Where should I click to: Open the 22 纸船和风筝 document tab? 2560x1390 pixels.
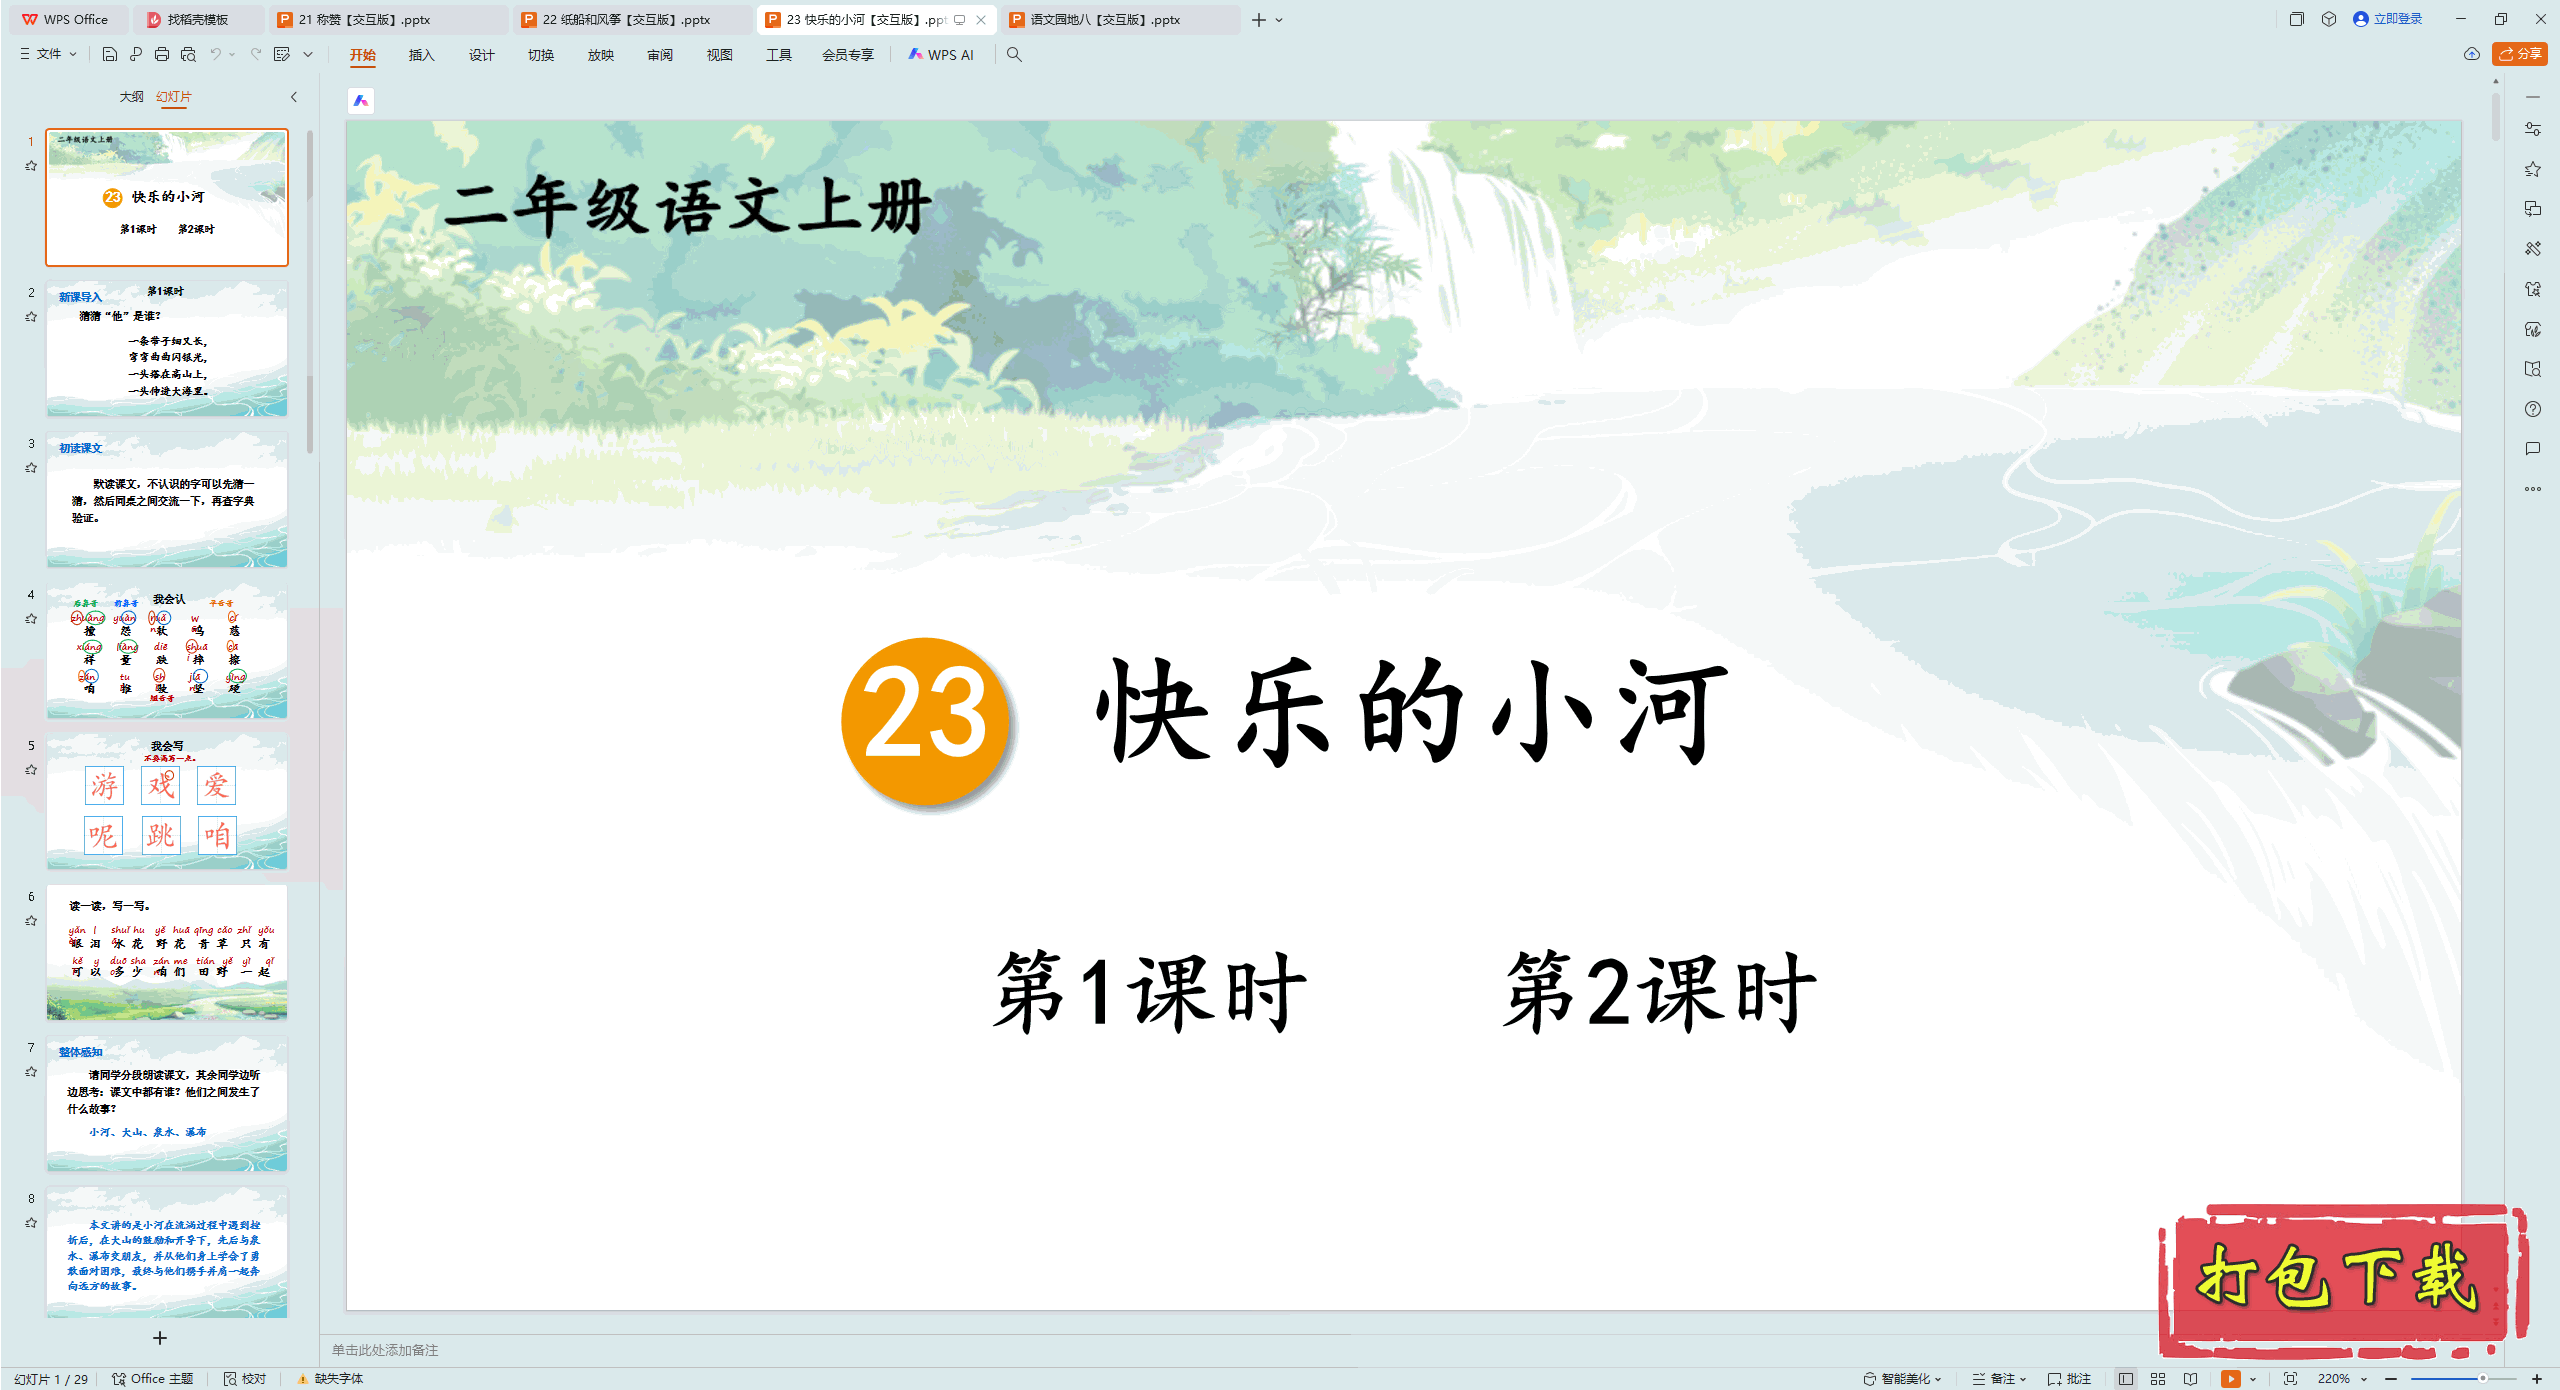(x=620, y=19)
